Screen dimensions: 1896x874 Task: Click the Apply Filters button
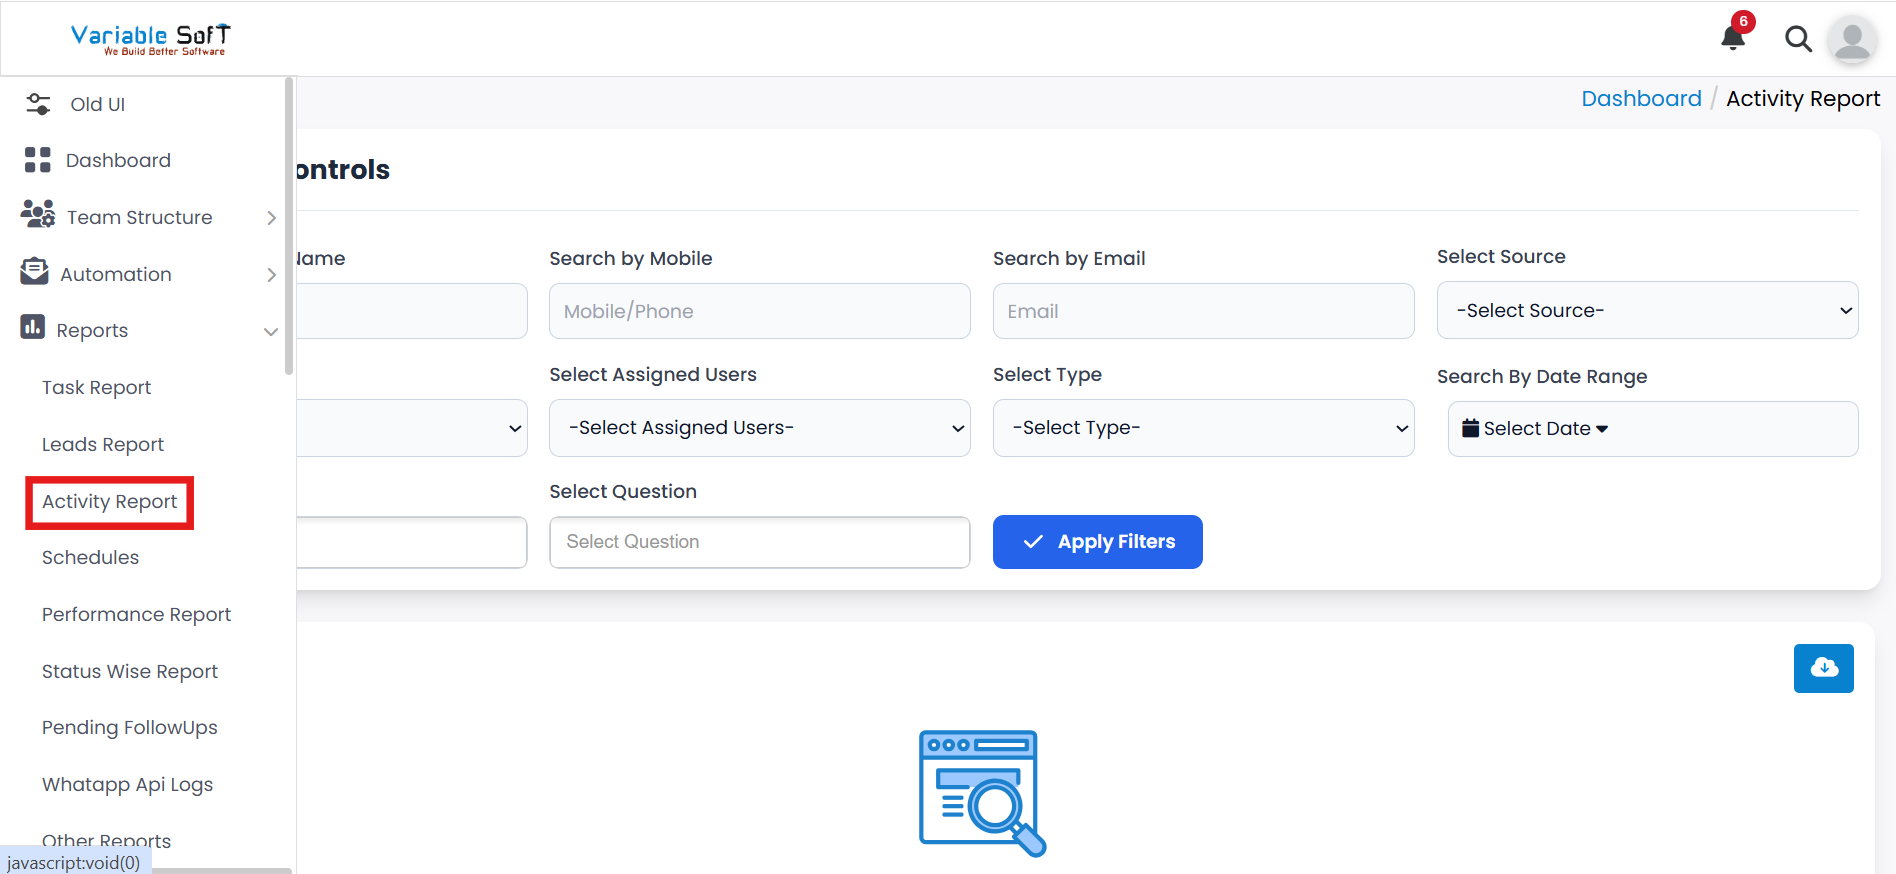tap(1097, 542)
